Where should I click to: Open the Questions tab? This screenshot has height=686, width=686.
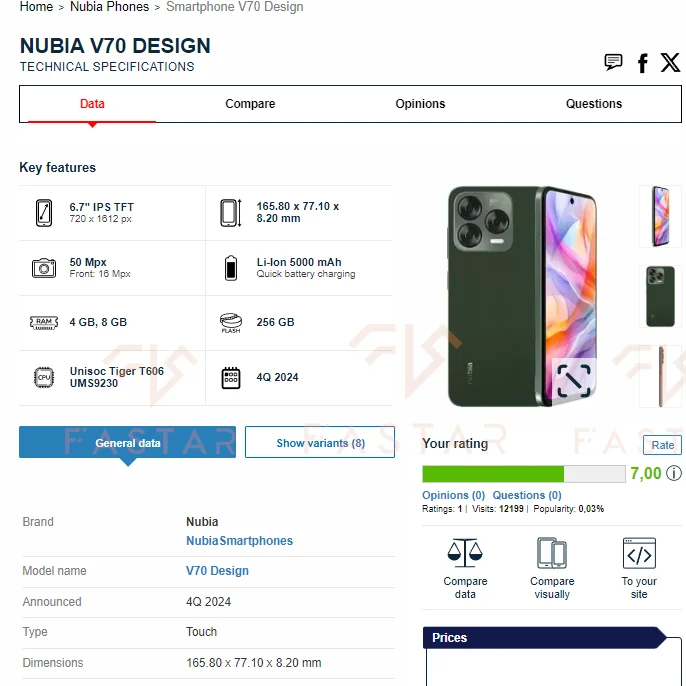(593, 104)
